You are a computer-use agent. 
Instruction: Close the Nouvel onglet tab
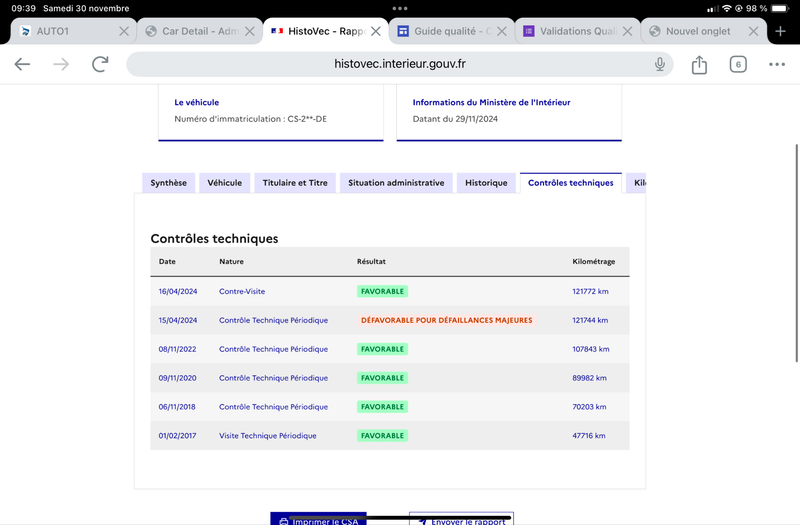(x=753, y=32)
